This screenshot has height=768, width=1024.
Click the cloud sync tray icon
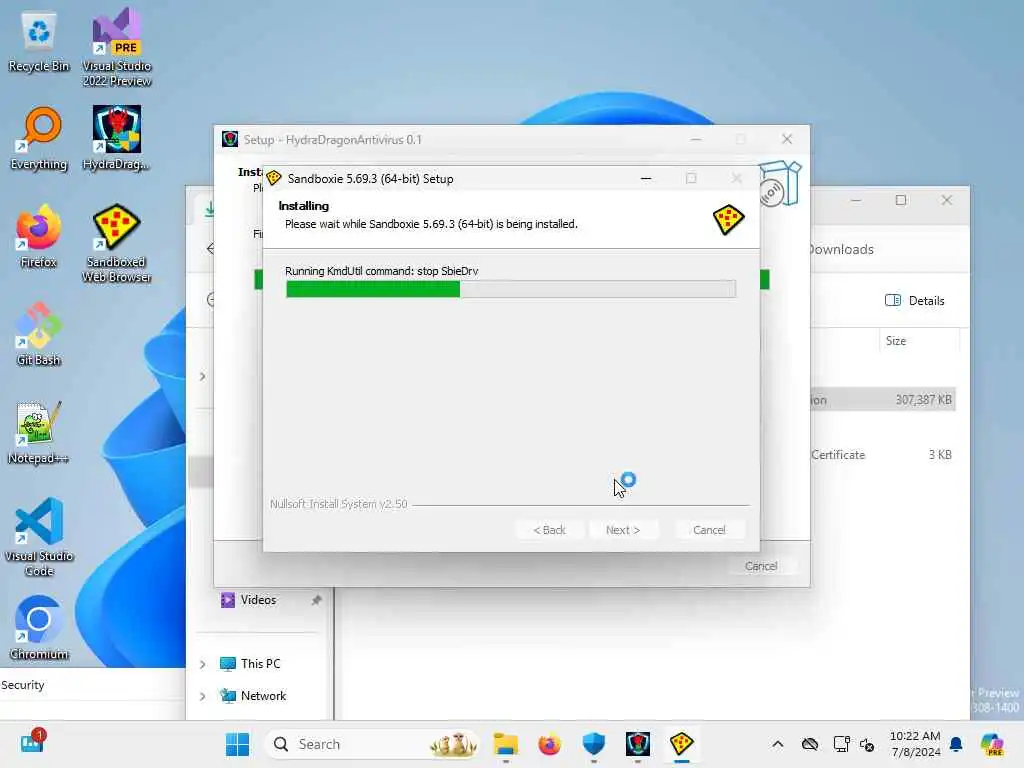pyautogui.click(x=810, y=744)
